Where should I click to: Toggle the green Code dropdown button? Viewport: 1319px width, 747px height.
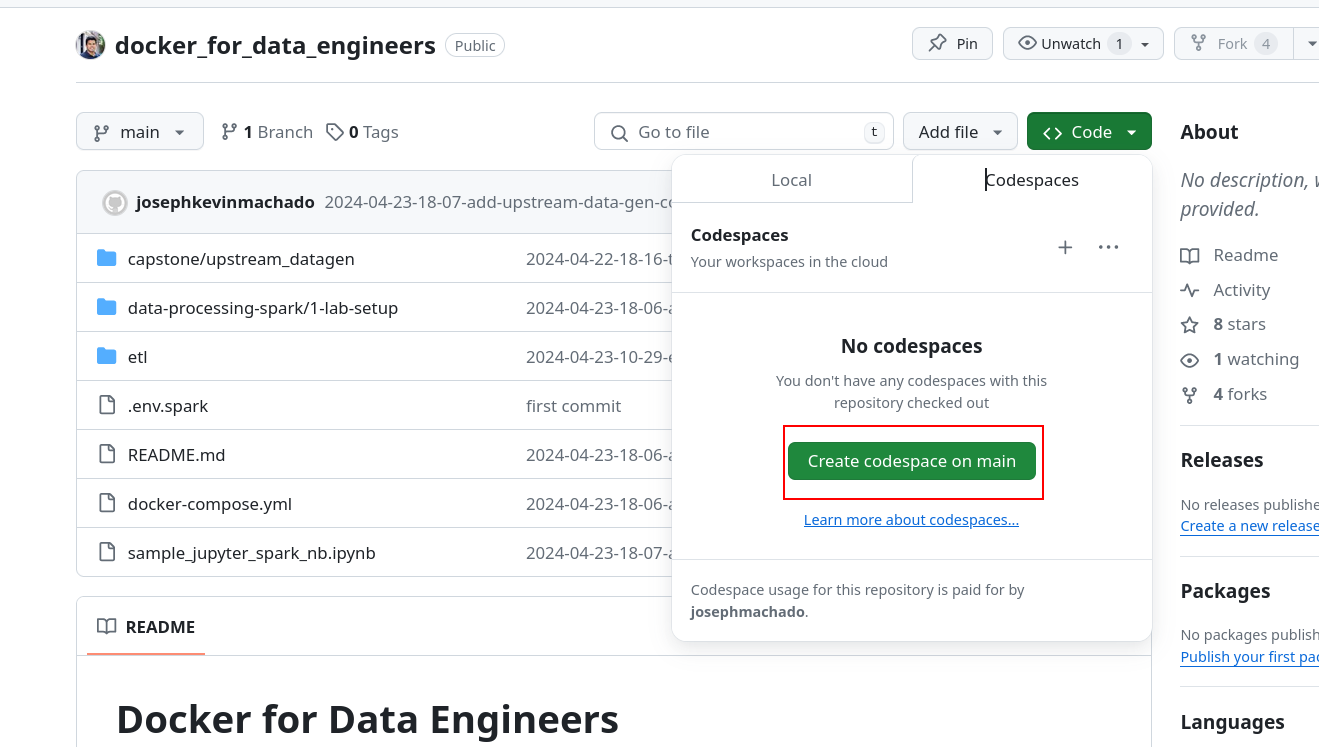pos(1089,132)
